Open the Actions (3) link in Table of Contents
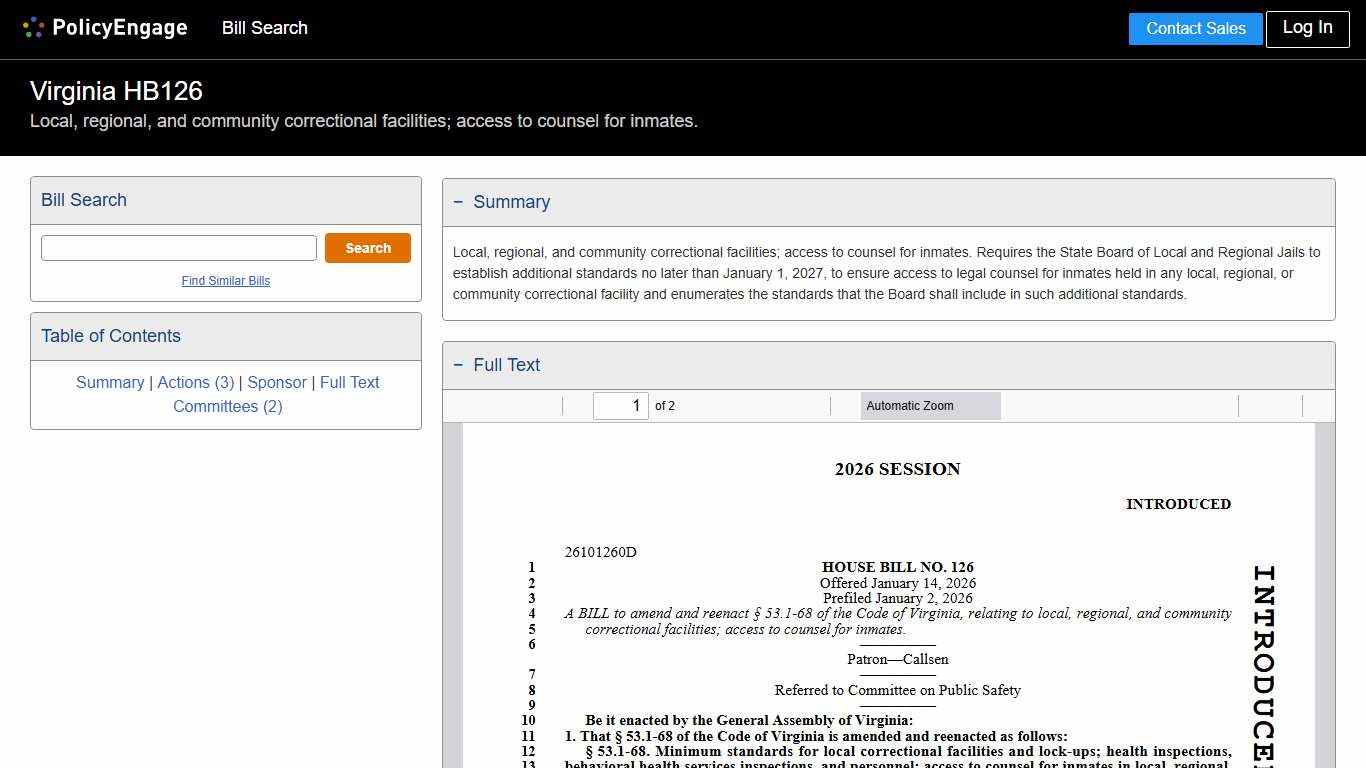The height and width of the screenshot is (768, 1366). [196, 382]
